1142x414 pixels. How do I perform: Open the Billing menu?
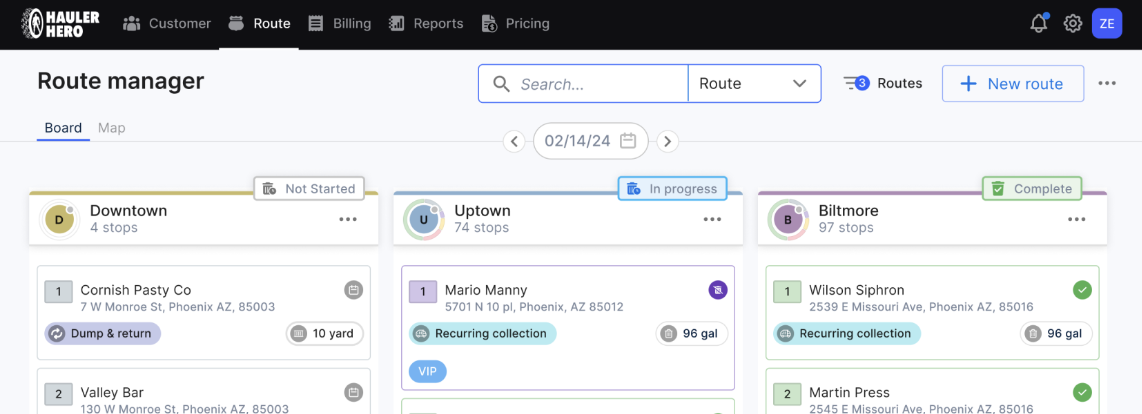pyautogui.click(x=339, y=23)
